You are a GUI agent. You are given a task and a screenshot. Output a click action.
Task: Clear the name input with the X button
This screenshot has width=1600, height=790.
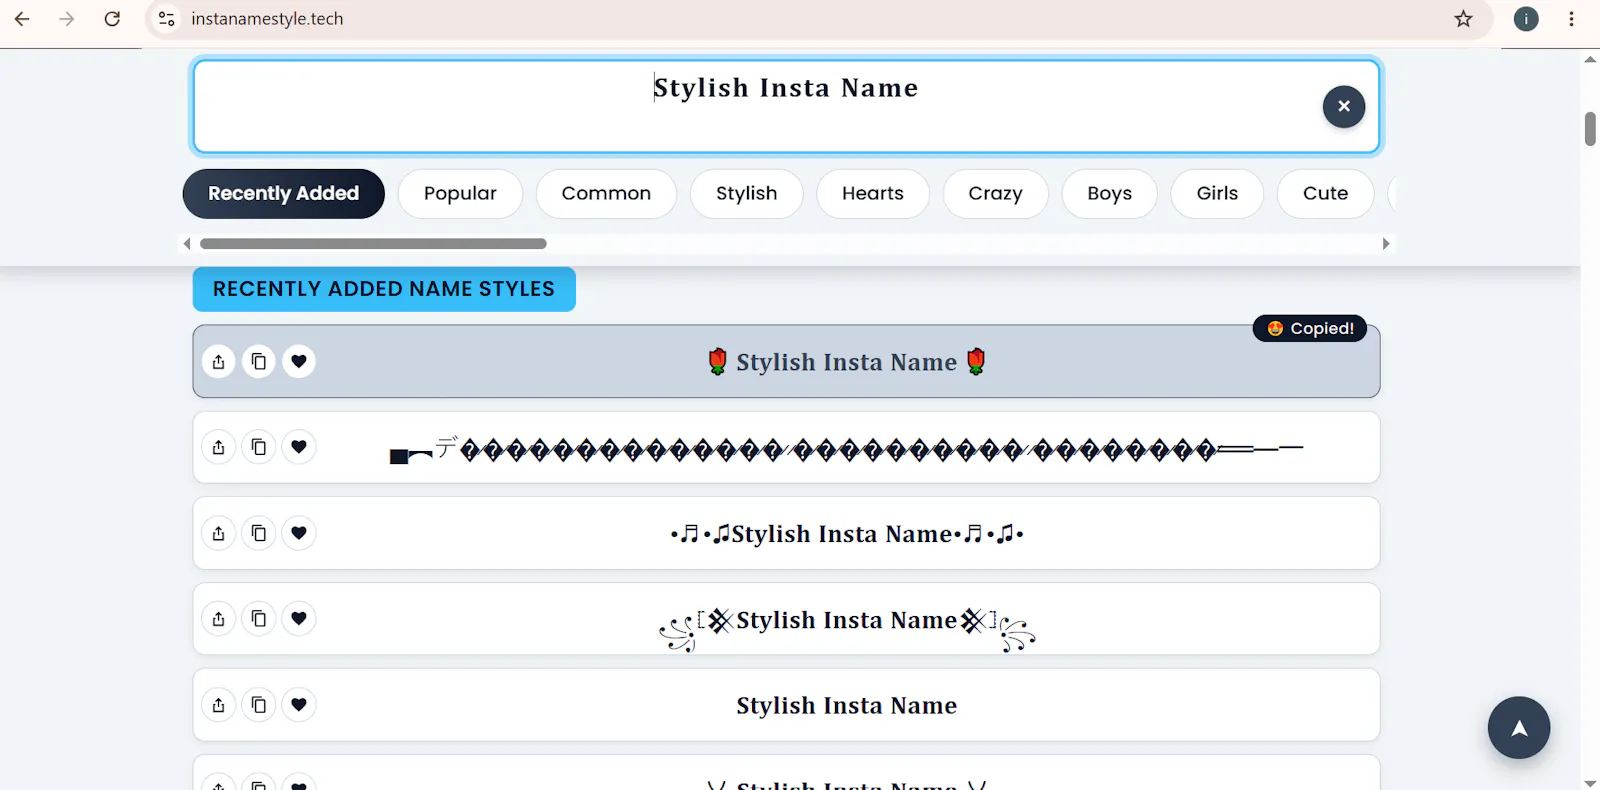pyautogui.click(x=1344, y=106)
